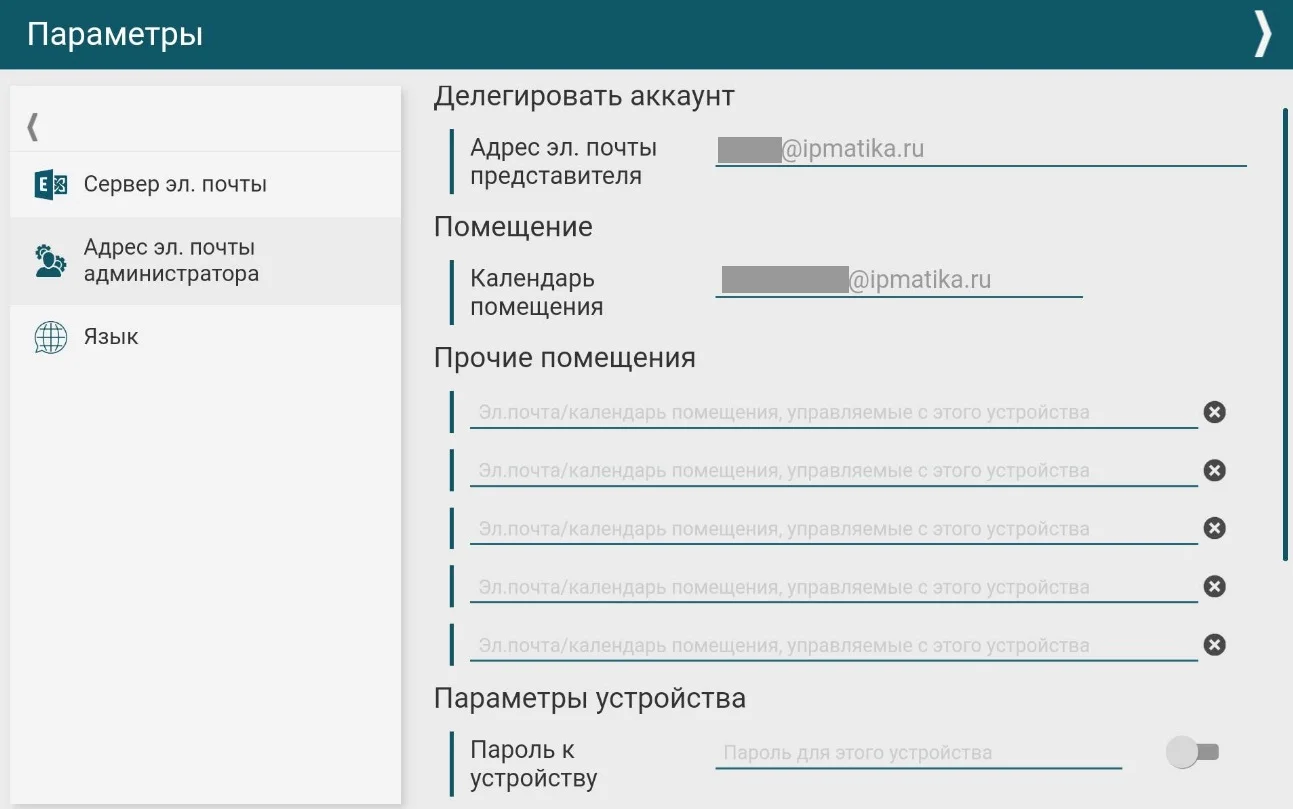Click the first other-rooms email input
Screen dimensions: 1293x809
coord(832,412)
